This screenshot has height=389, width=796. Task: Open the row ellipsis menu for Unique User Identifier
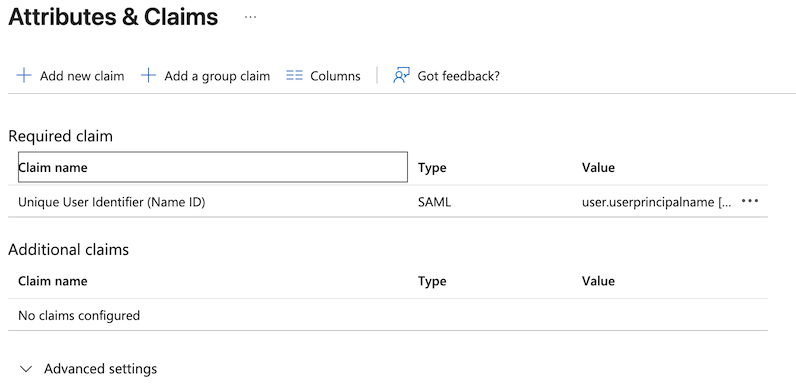[x=750, y=201]
